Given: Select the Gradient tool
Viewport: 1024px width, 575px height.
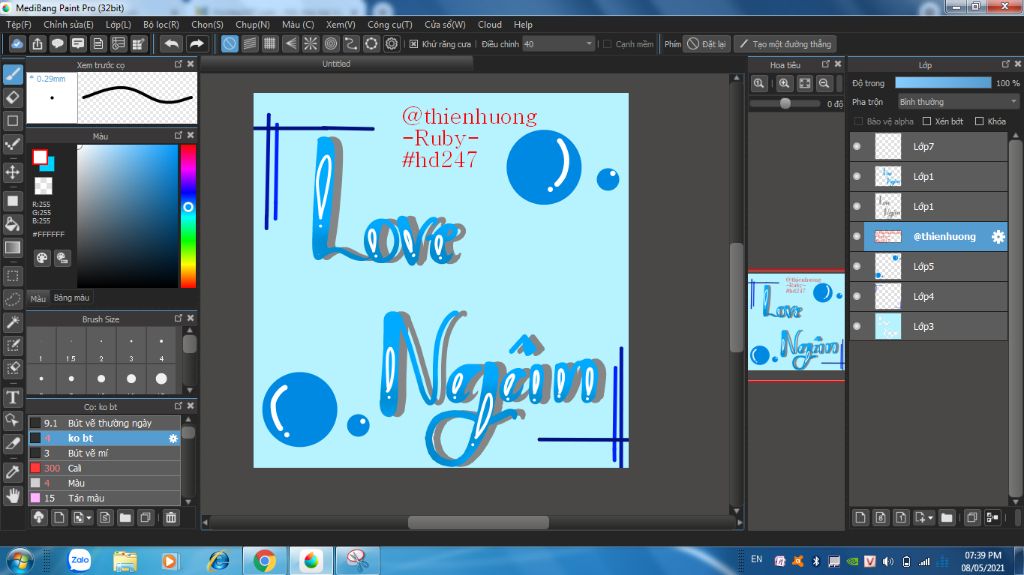Looking at the screenshot, I should coord(13,248).
